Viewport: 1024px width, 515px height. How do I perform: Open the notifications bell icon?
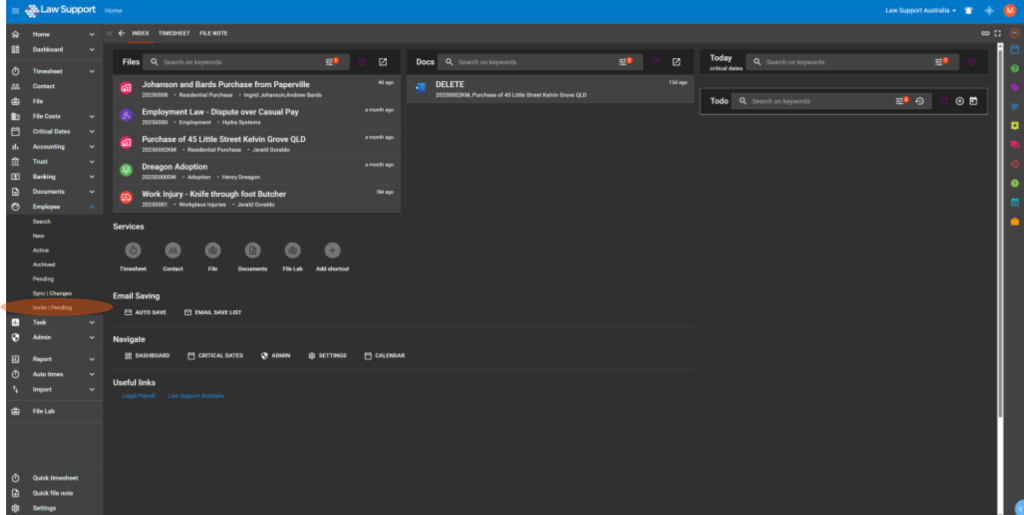(x=968, y=10)
